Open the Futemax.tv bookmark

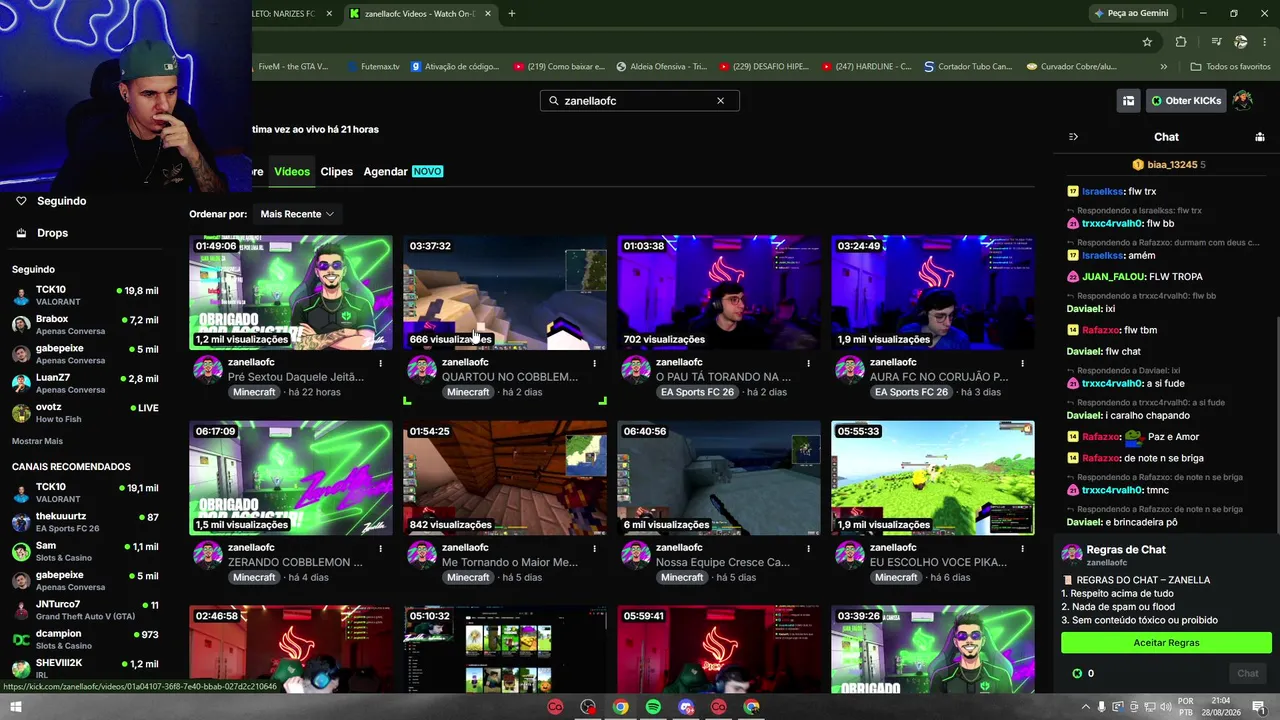tap(373, 67)
